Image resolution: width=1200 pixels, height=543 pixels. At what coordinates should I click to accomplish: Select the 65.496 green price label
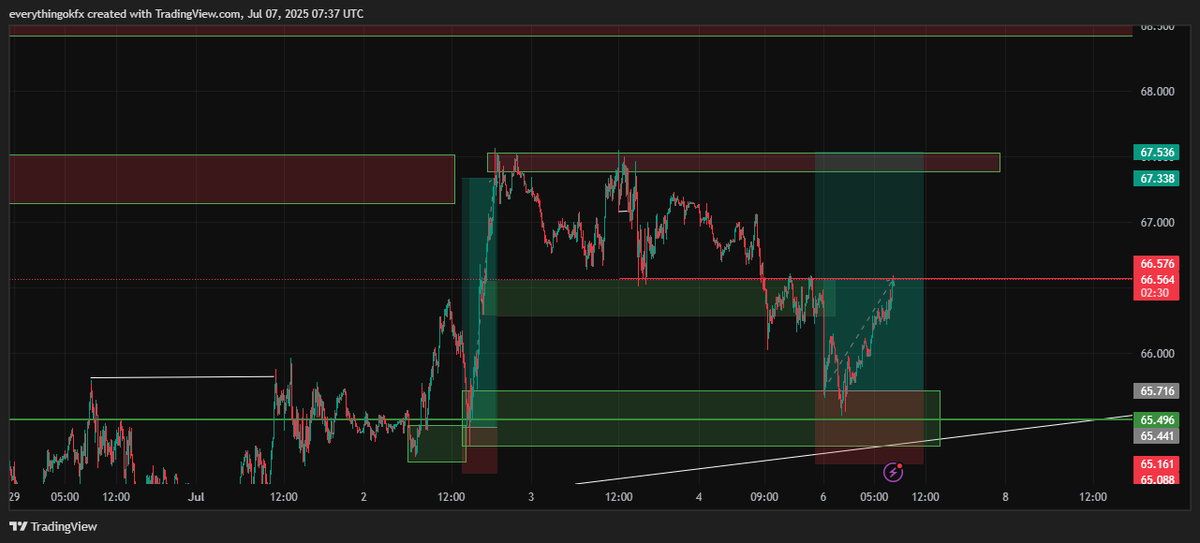[x=1157, y=420]
